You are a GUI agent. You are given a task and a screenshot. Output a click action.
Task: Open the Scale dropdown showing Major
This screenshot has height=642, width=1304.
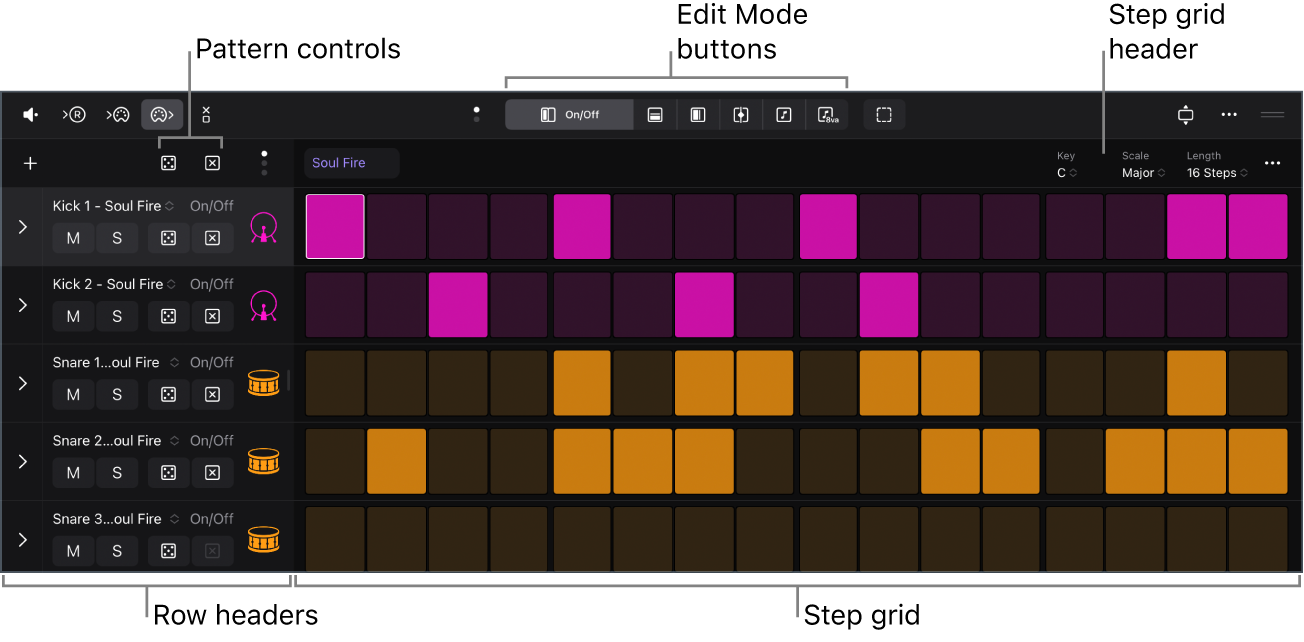(1140, 172)
